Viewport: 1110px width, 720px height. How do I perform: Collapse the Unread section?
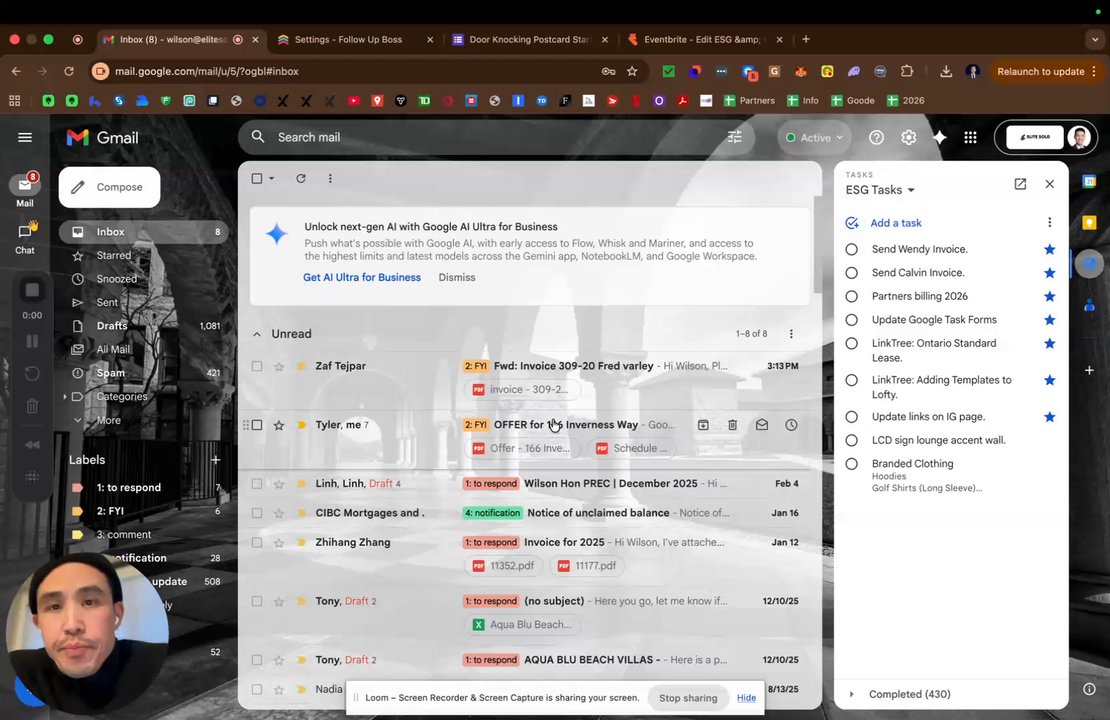(x=257, y=334)
